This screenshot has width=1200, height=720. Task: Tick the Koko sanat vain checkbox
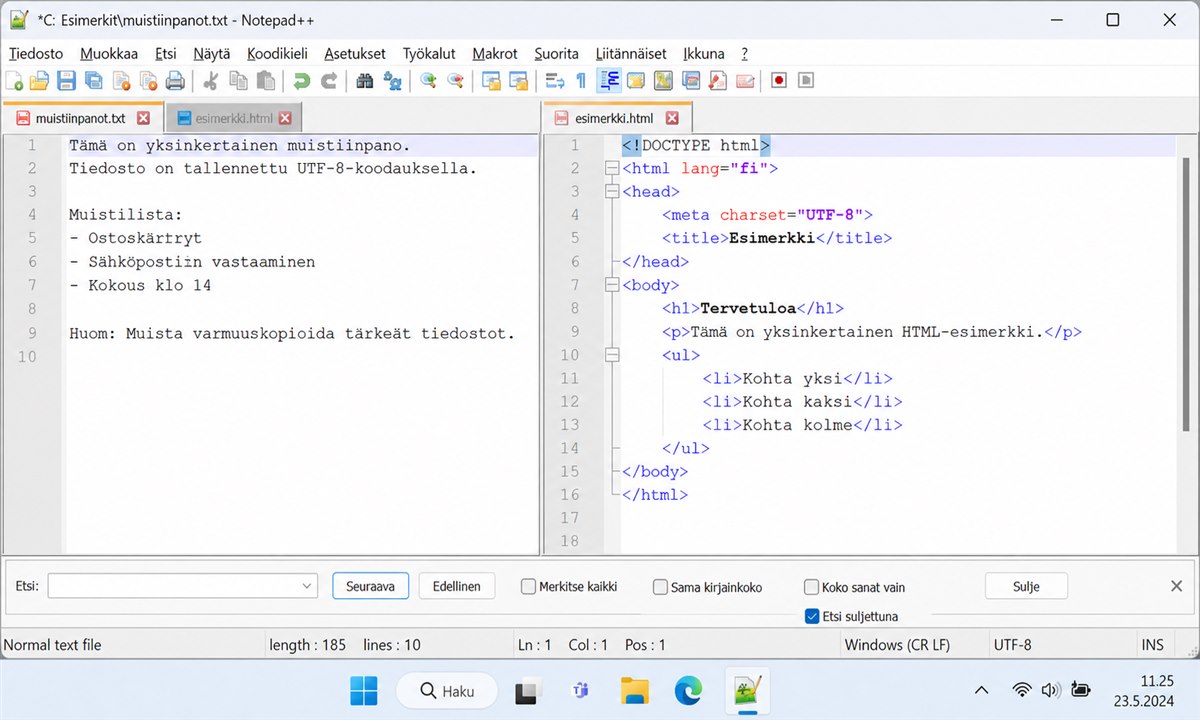[811, 588]
